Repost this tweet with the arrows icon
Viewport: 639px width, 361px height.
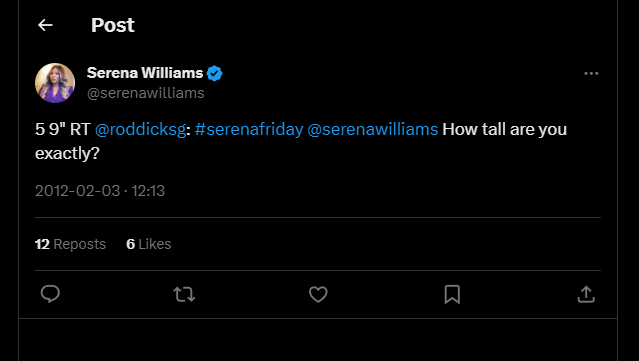pyautogui.click(x=184, y=294)
